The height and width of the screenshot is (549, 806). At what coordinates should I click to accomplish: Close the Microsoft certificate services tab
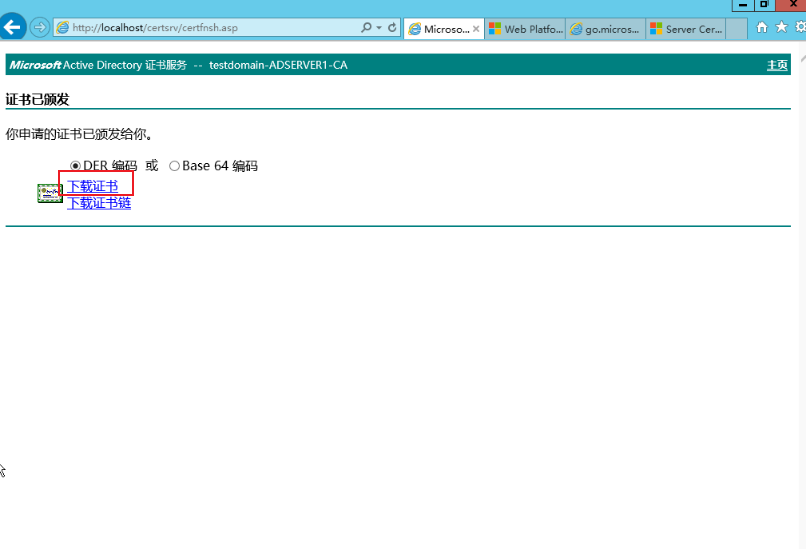[x=477, y=29]
